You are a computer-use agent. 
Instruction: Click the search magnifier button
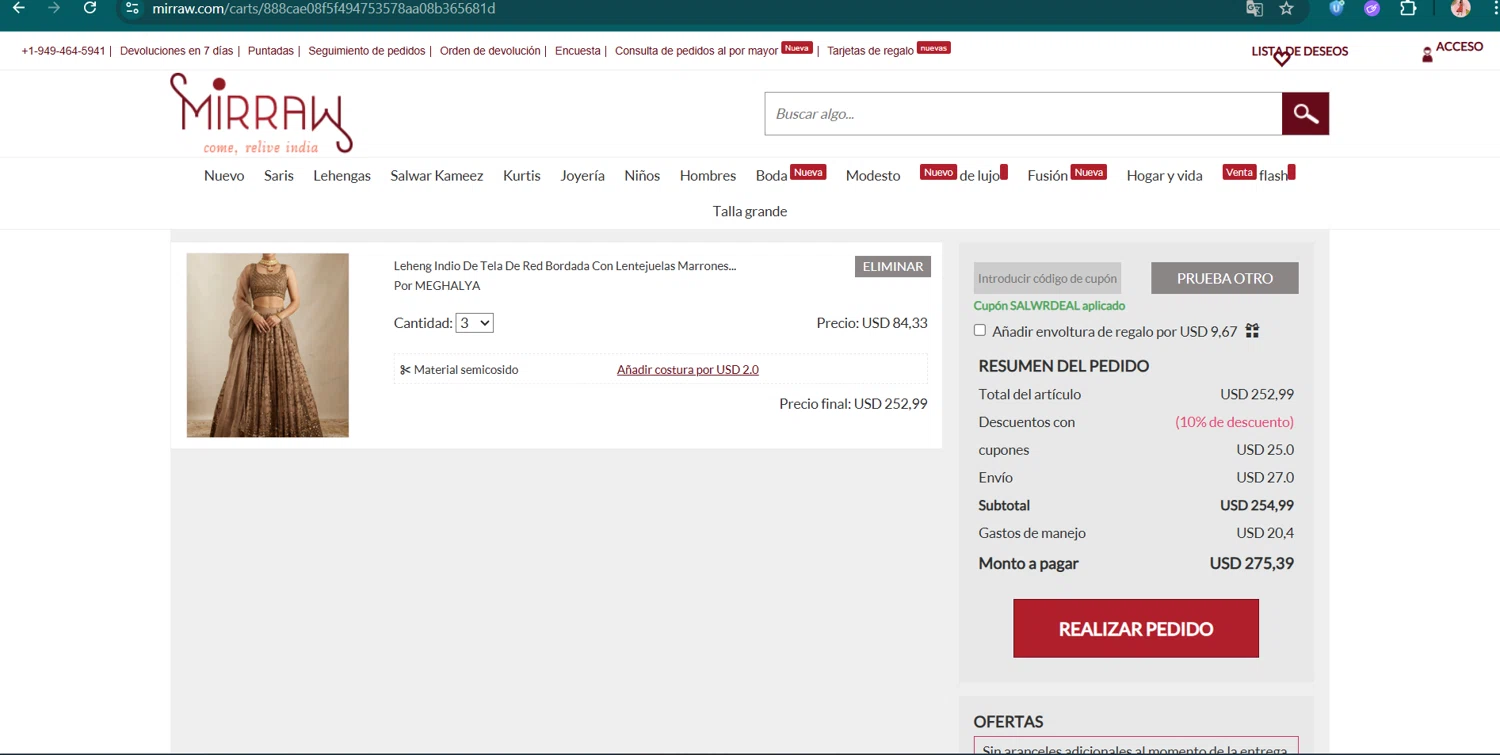(x=1305, y=114)
